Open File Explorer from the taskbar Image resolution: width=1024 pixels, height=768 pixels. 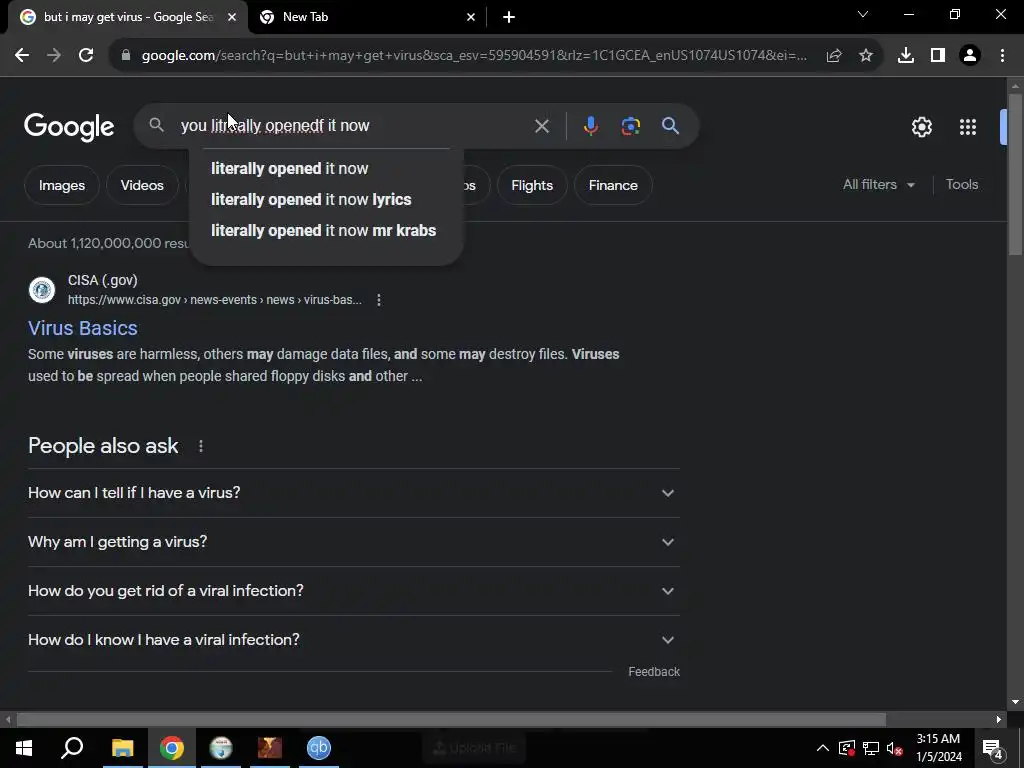[x=123, y=748]
